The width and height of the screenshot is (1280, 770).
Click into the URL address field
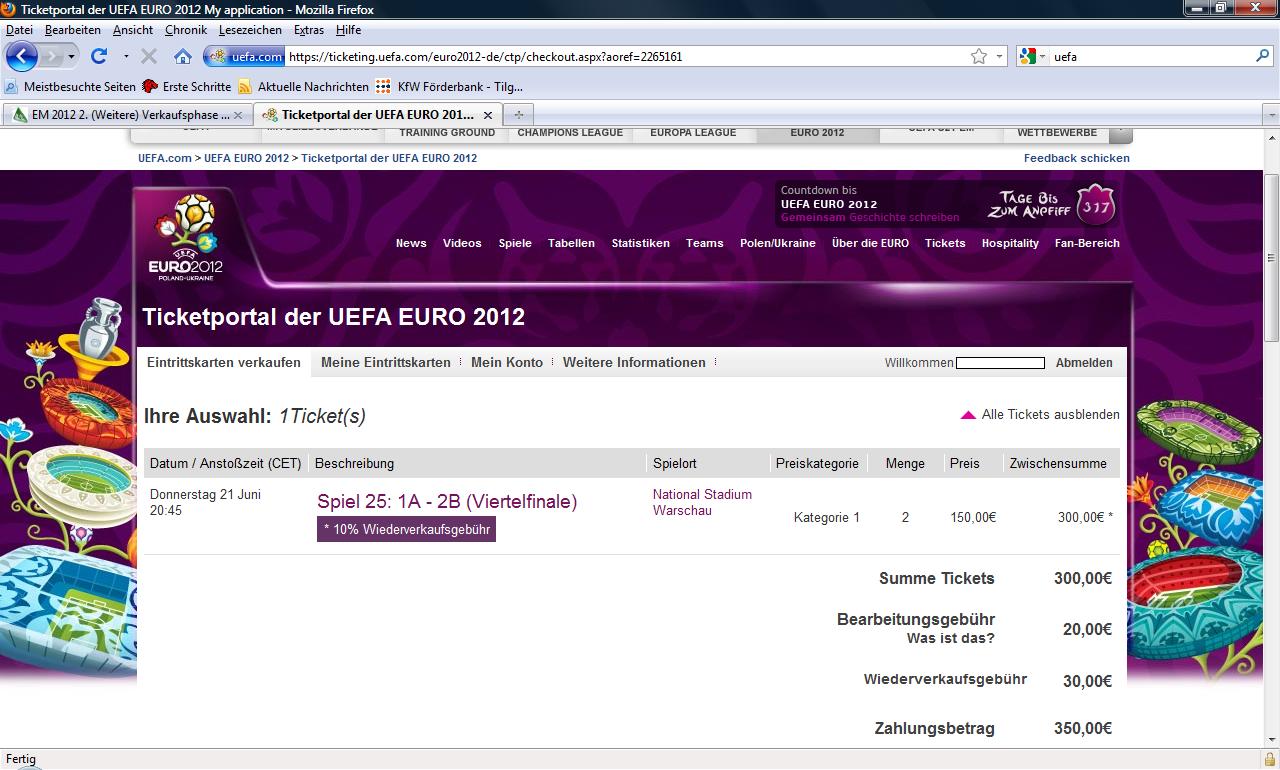tap(625, 57)
